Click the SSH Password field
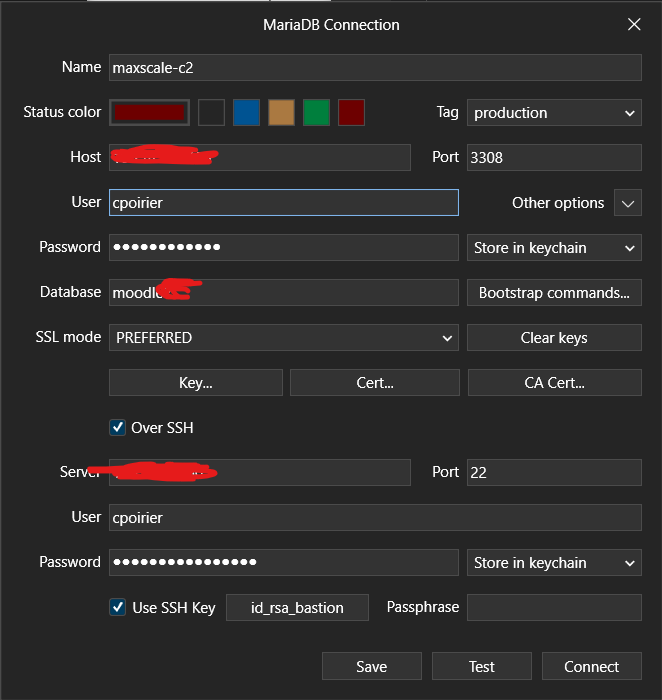The image size is (662, 700). (284, 562)
